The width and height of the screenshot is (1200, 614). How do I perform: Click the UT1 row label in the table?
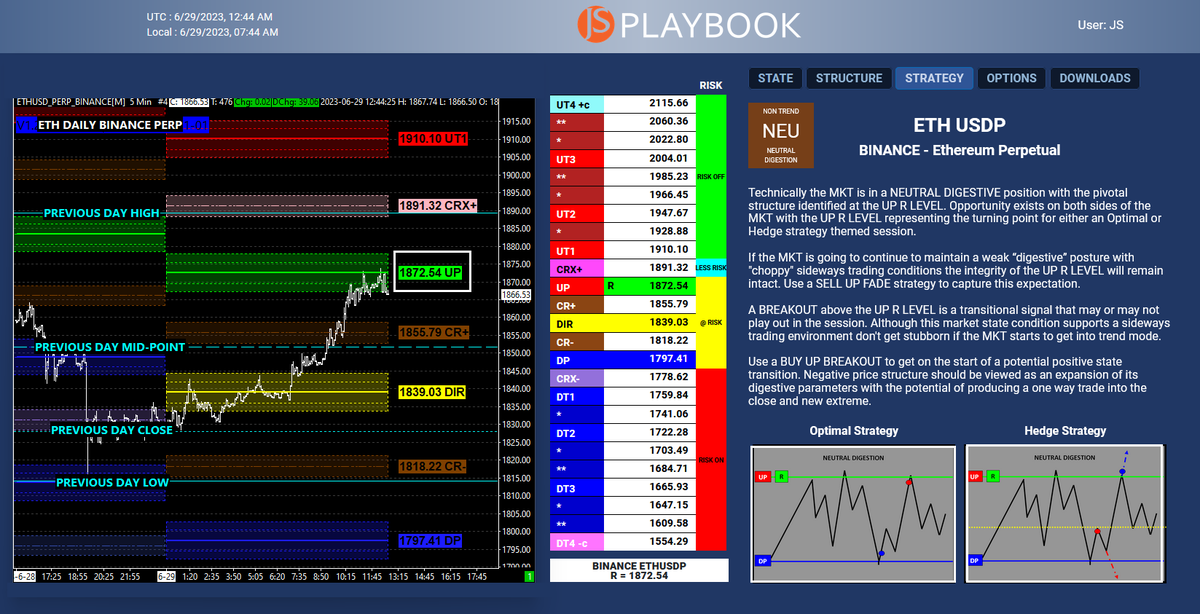578,249
